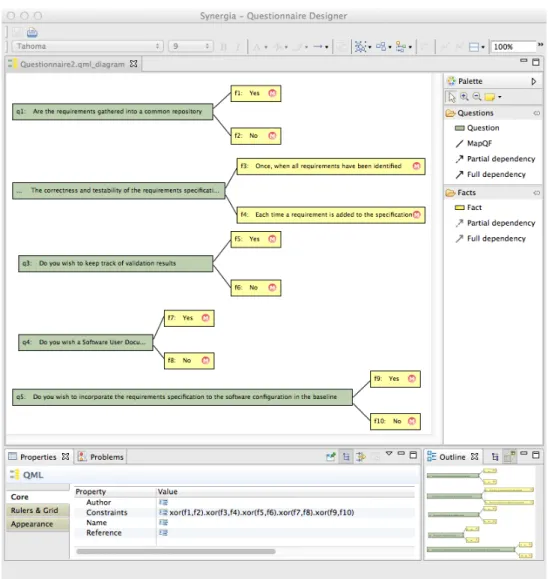The image size is (549, 579).
Task: Select question node q1 in the diagram
Action: tap(112, 112)
